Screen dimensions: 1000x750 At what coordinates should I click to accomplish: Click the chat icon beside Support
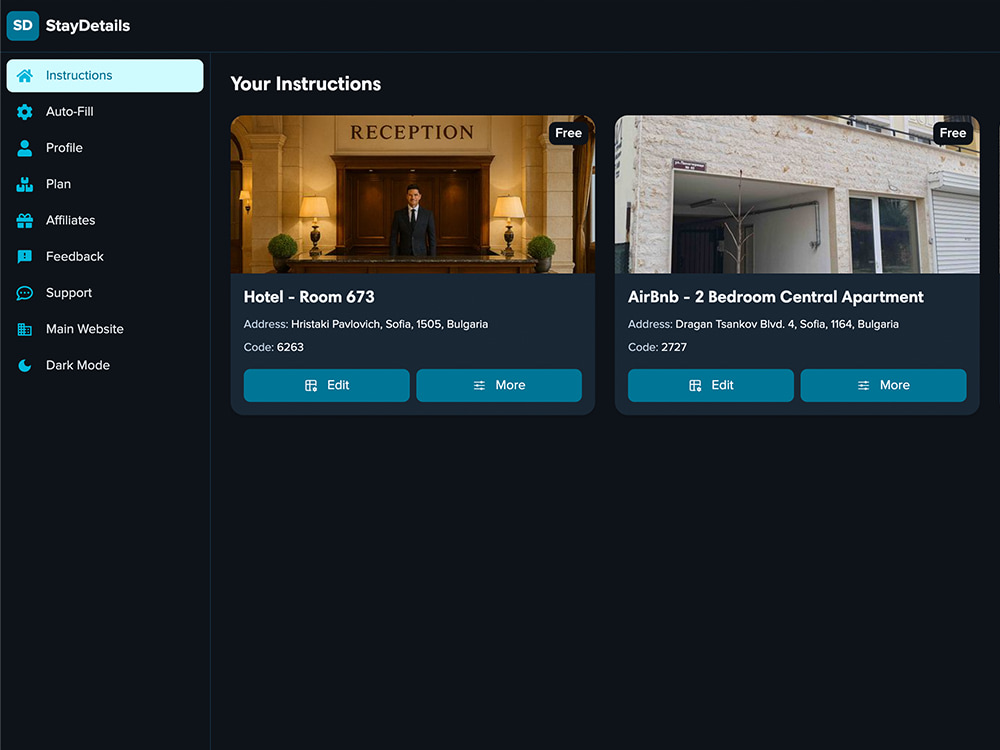click(25, 293)
